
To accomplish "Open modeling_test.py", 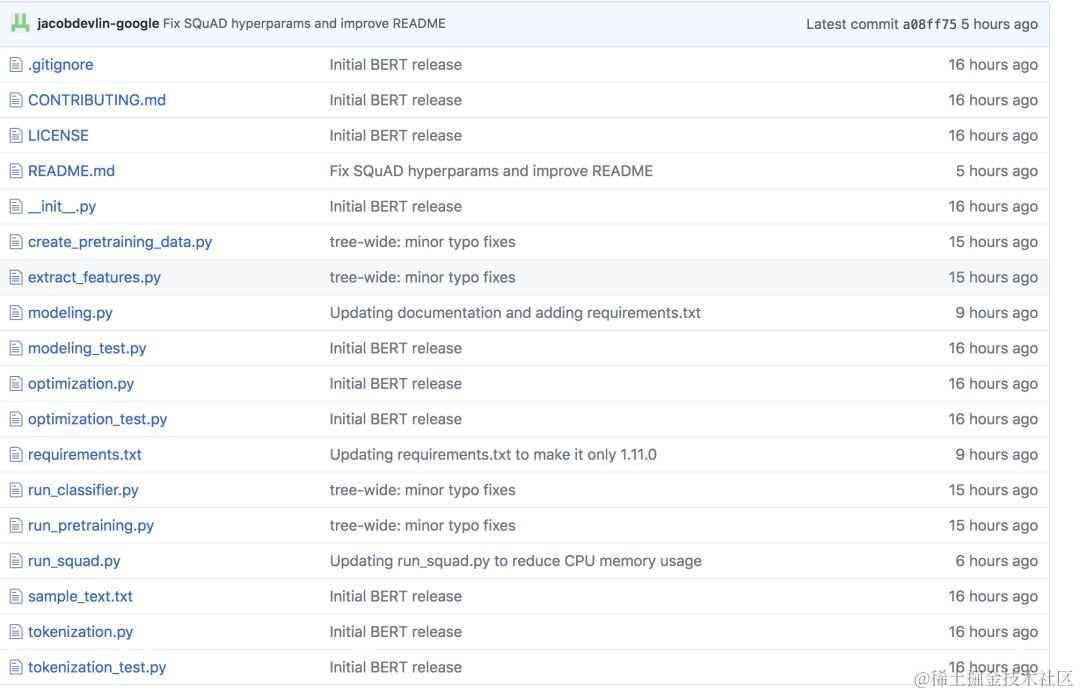I will click(87, 349).
